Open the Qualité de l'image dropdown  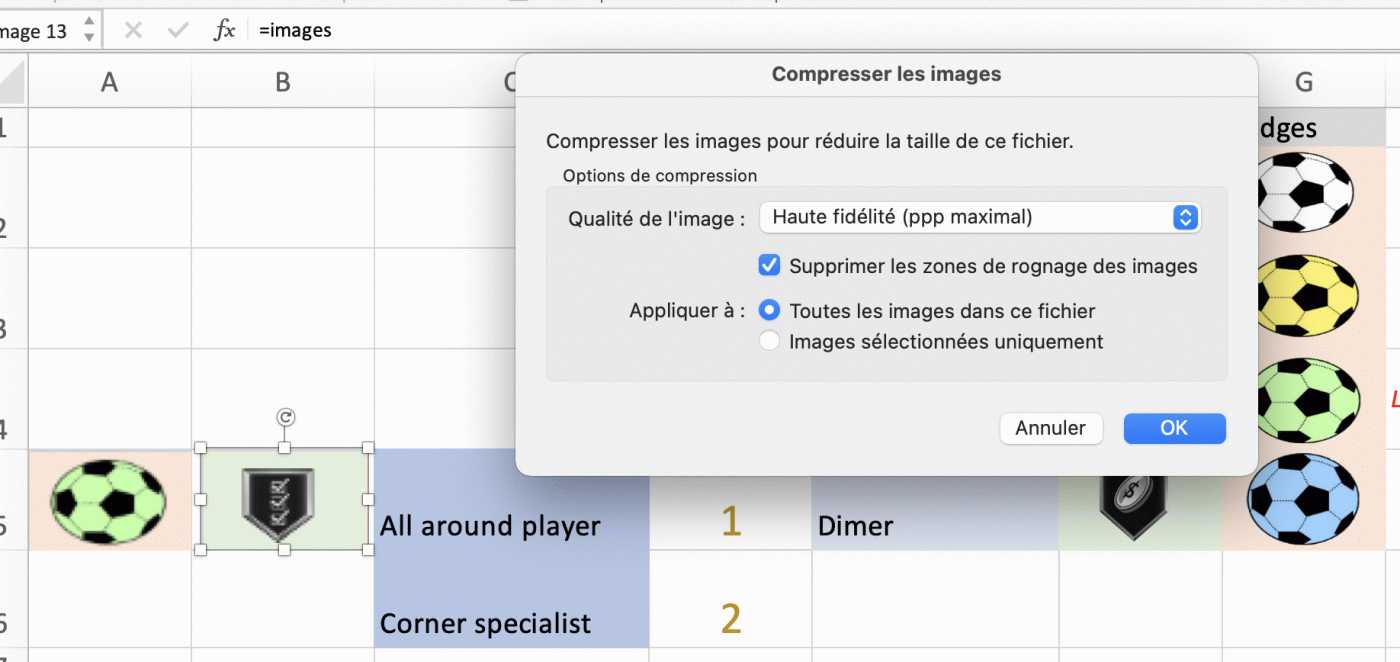pyautogui.click(x=980, y=217)
